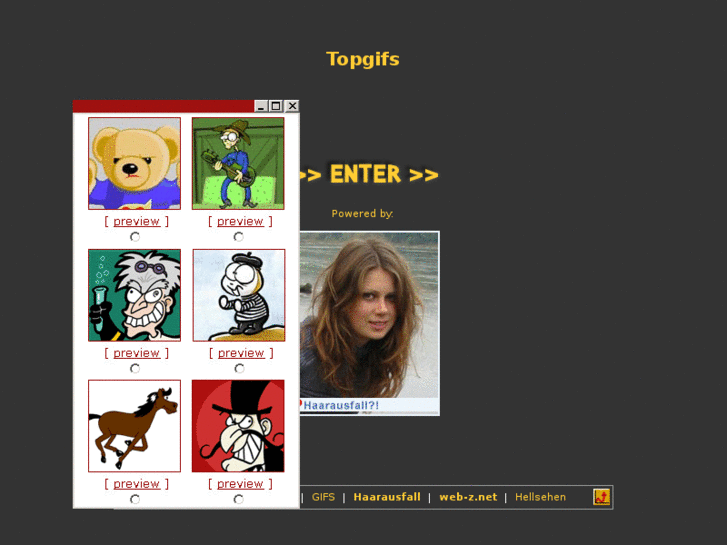Screen dimensions: 727x545
Task: Open the GIFS link in the footer bar
Action: pos(323,497)
